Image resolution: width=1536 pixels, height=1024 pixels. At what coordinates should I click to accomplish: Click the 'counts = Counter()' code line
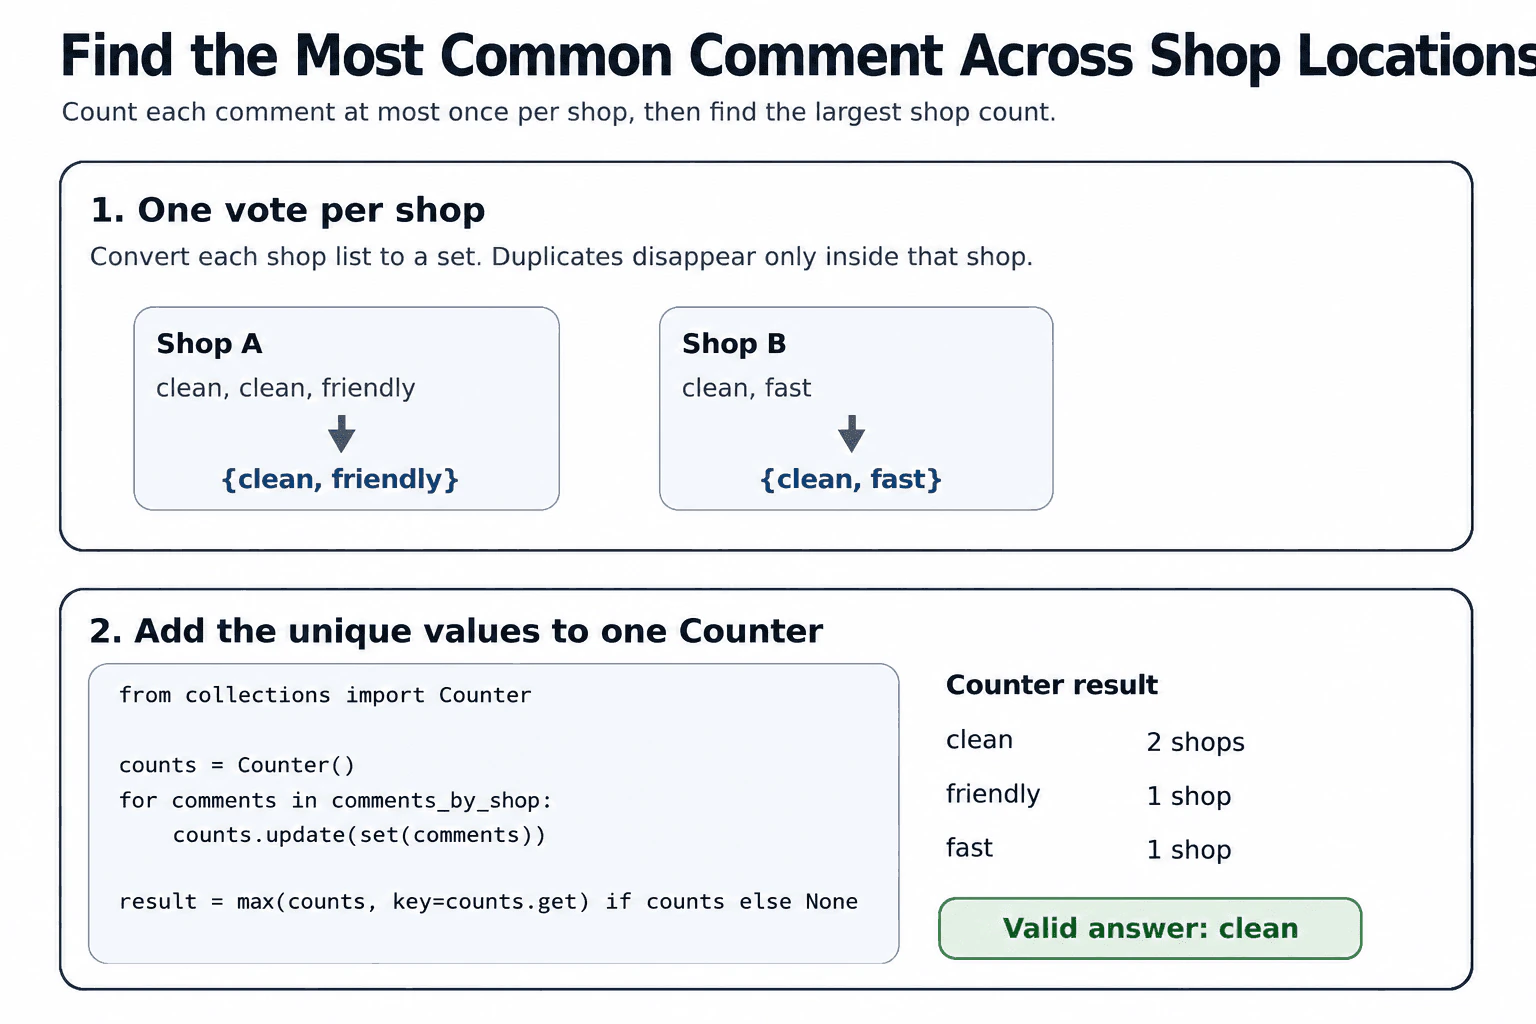[x=237, y=765]
